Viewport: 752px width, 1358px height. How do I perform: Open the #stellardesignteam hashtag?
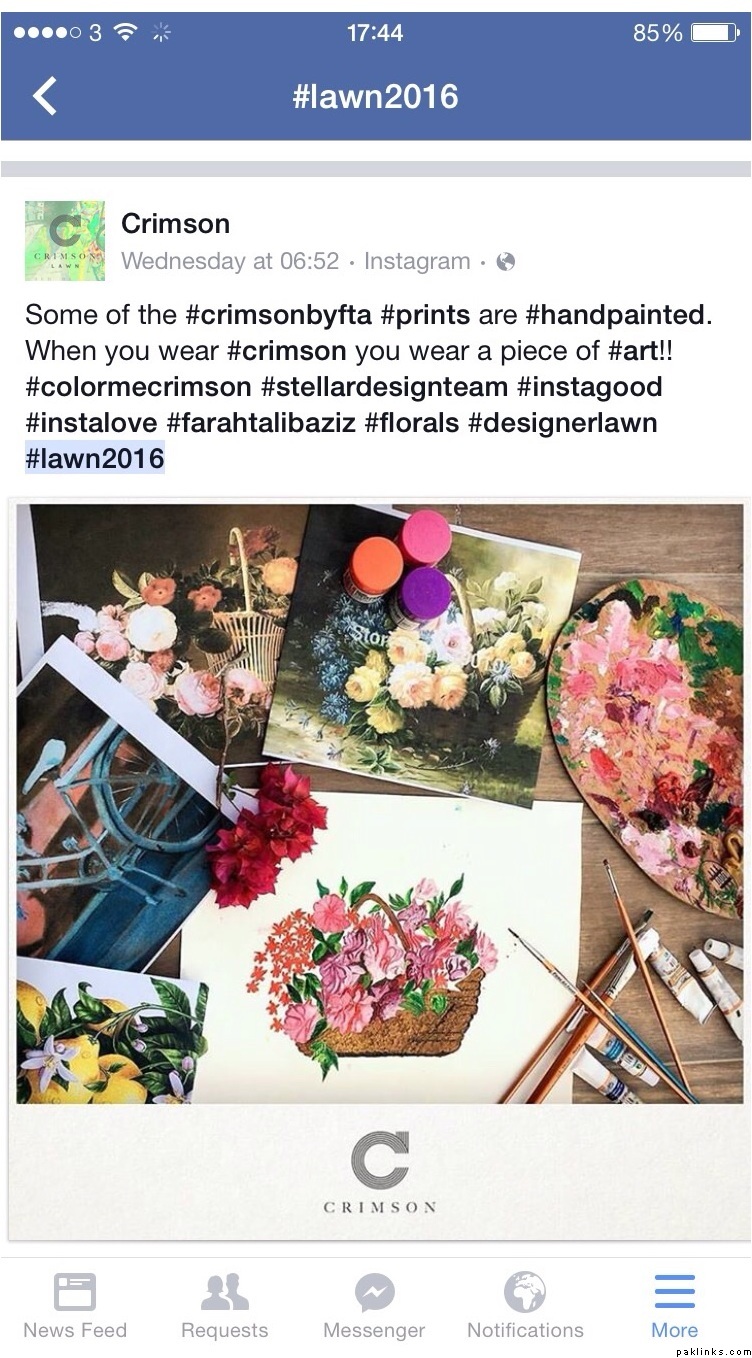click(x=388, y=387)
